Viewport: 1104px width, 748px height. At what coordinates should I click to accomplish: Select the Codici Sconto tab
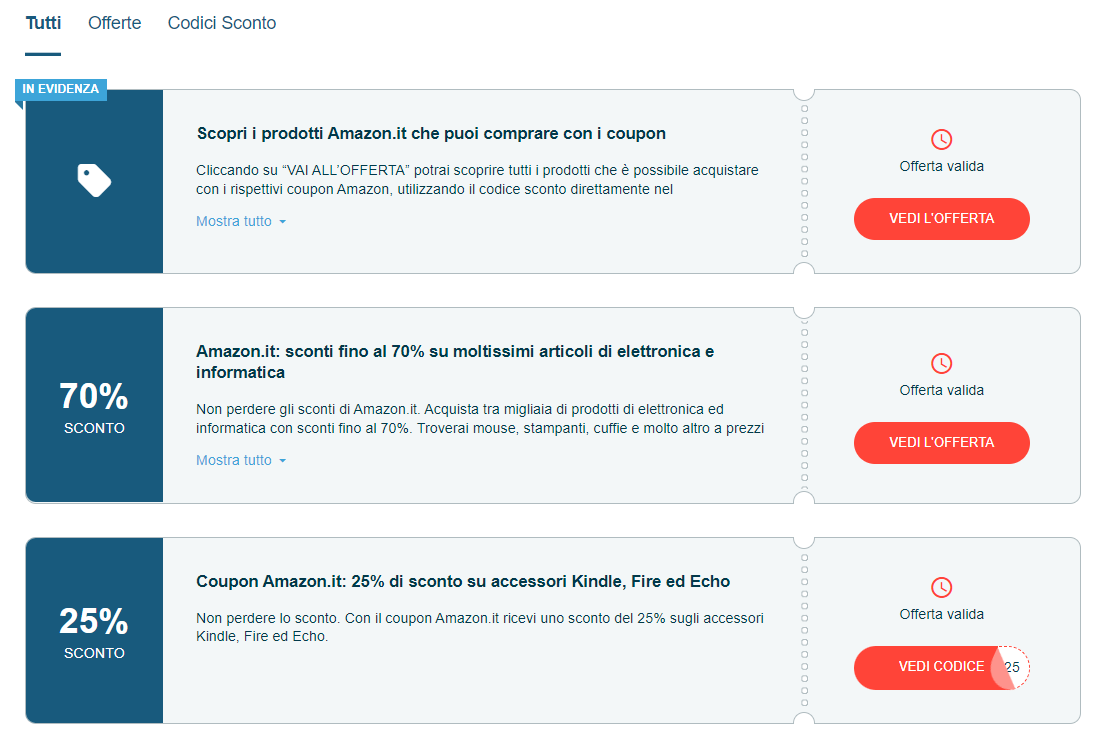pos(222,23)
